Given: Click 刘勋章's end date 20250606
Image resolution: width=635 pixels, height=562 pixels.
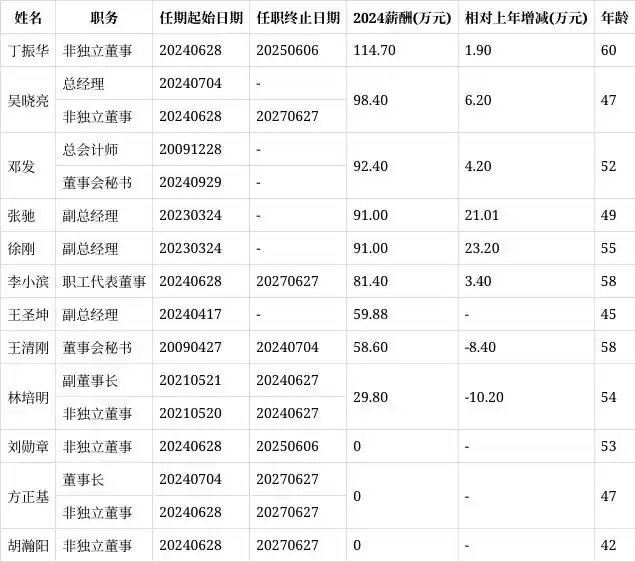Looking at the screenshot, I should [288, 446].
